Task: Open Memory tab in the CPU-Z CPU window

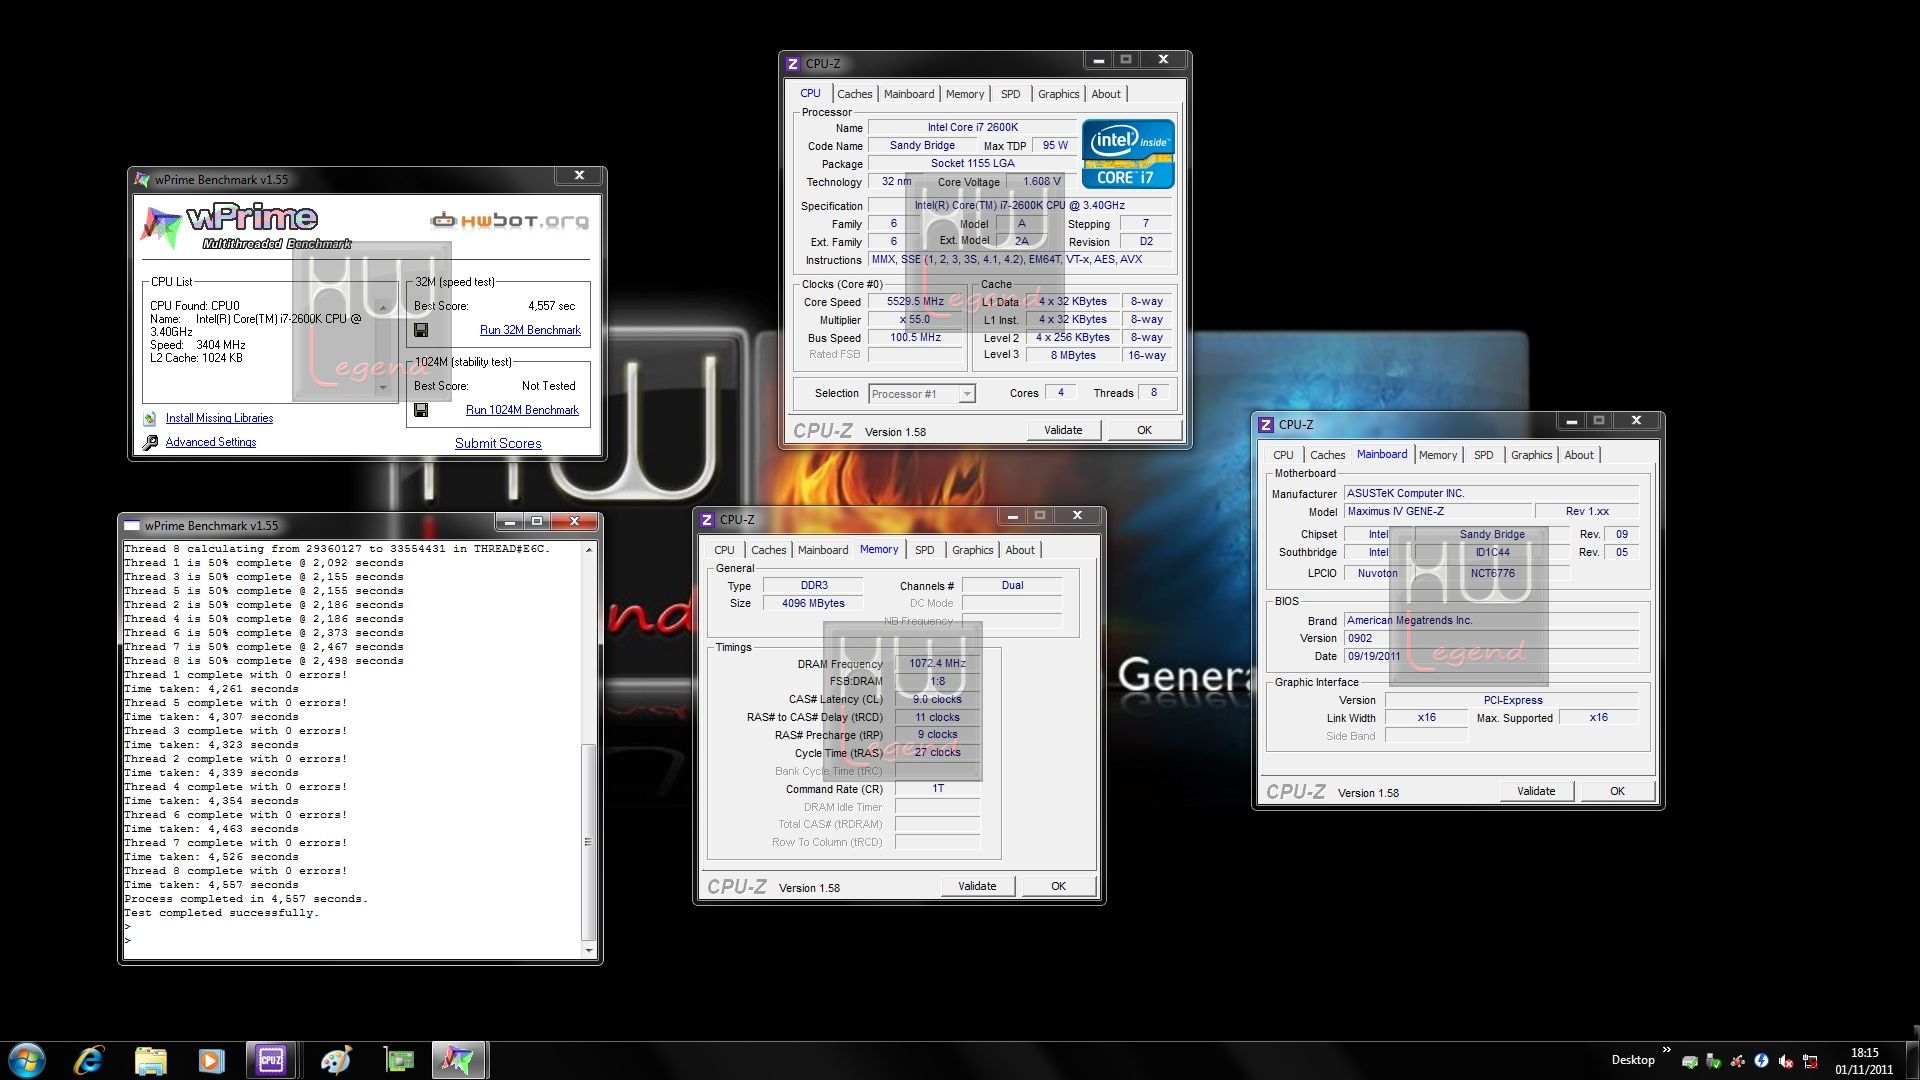Action: (x=965, y=94)
